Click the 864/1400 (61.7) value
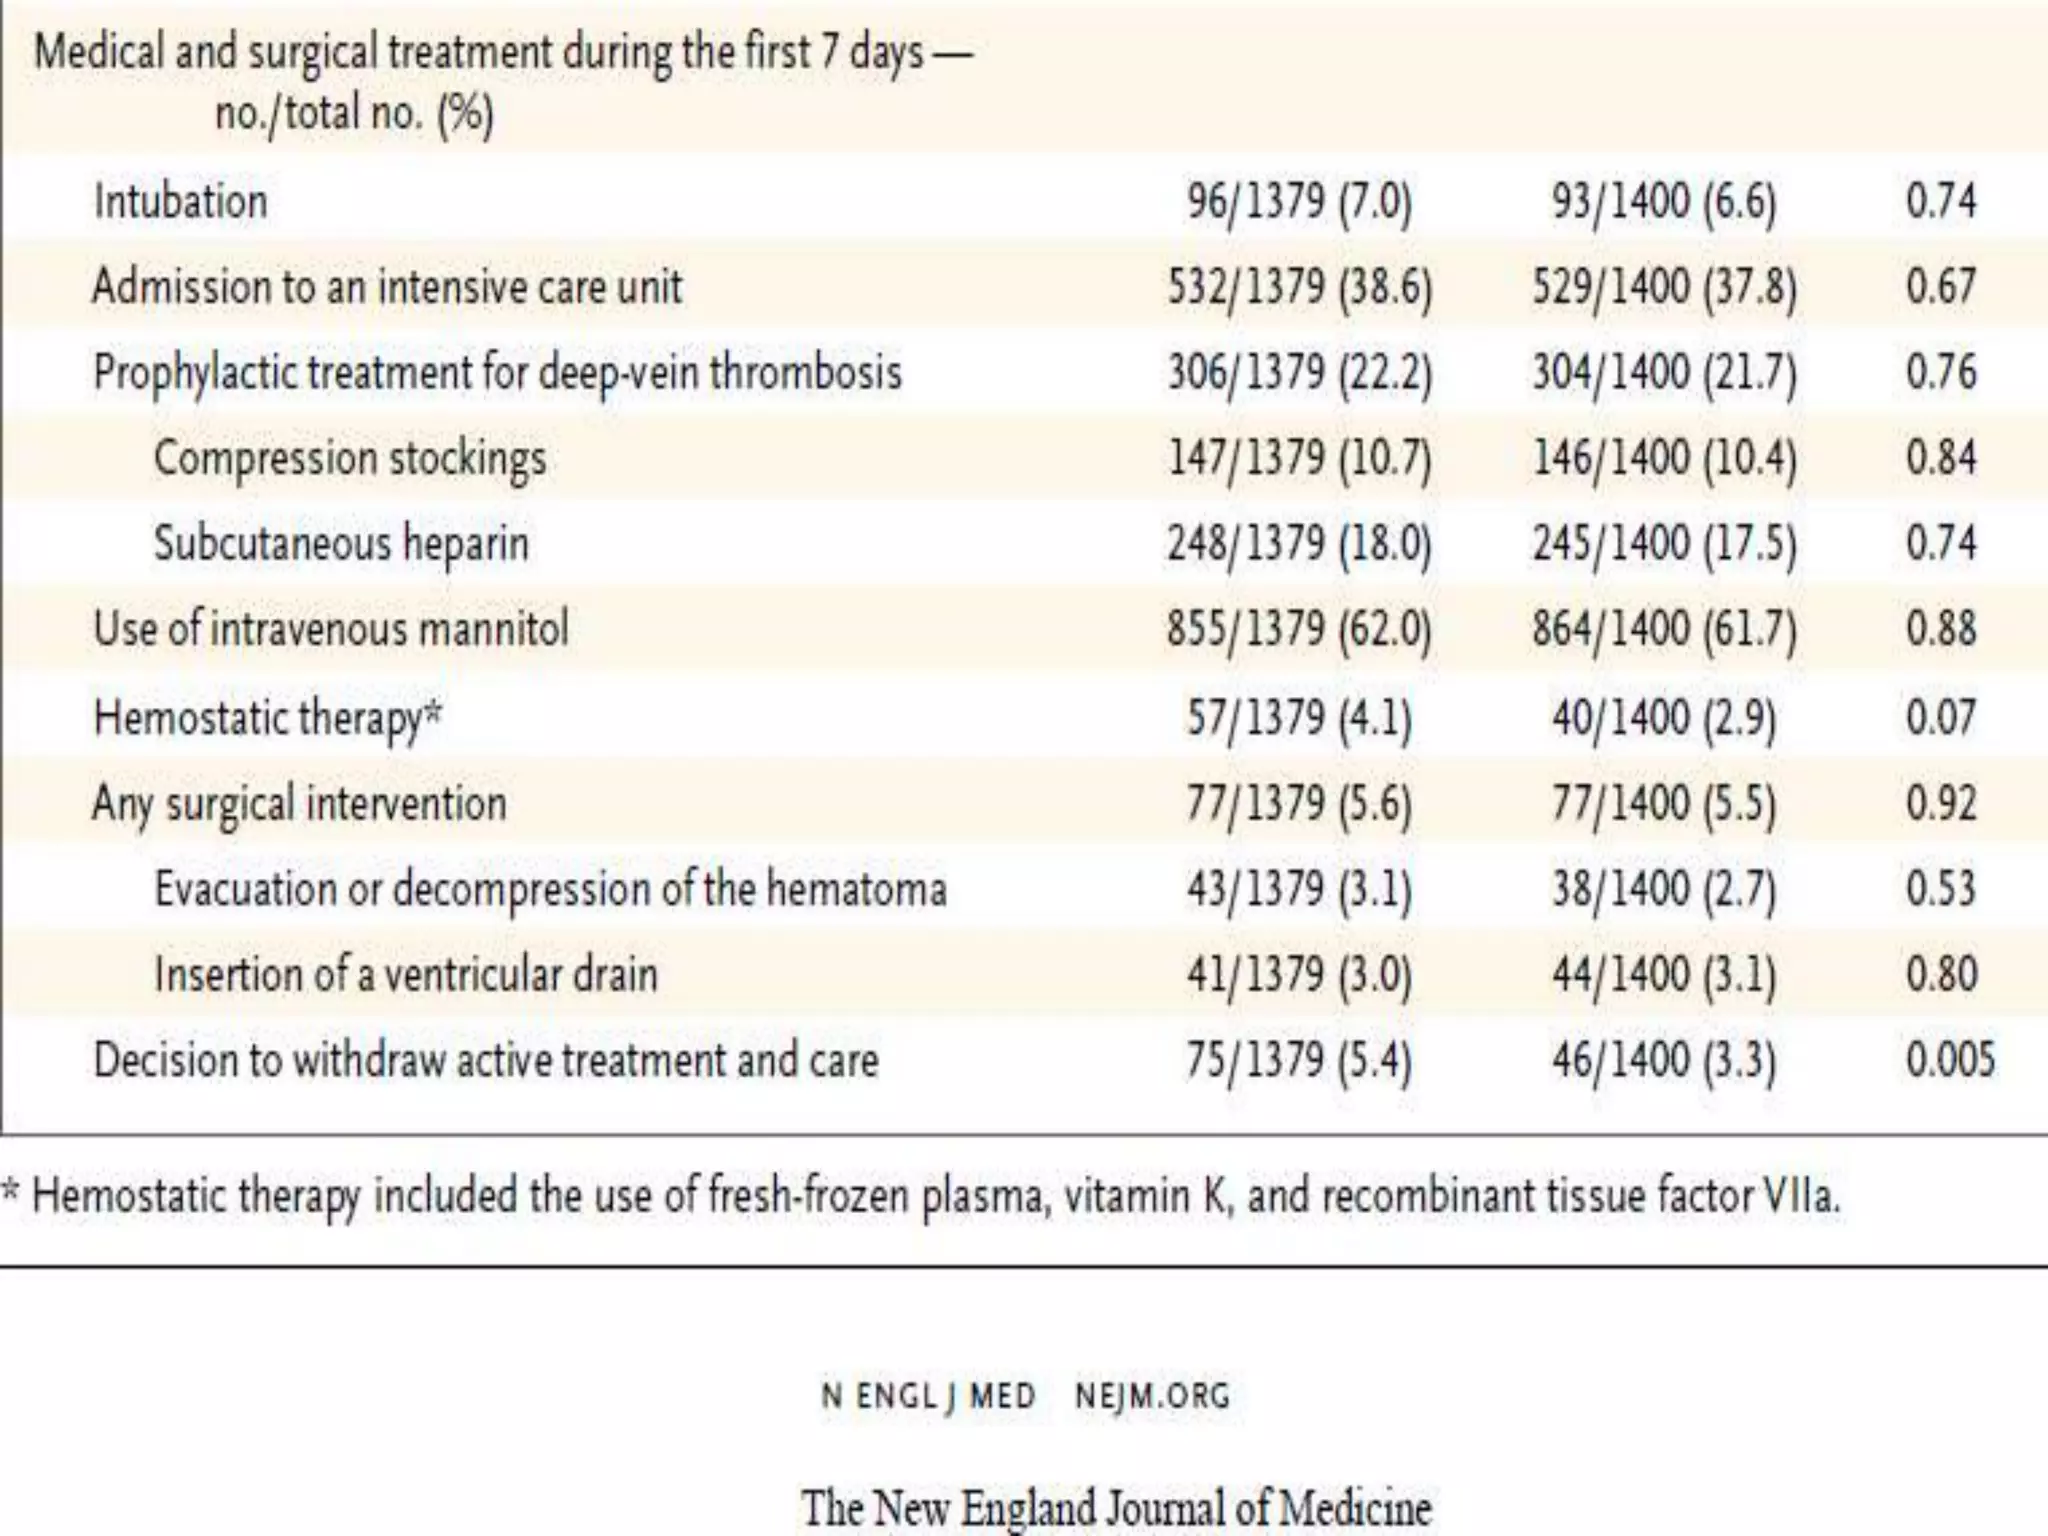This screenshot has width=2048, height=1536. (x=1664, y=630)
